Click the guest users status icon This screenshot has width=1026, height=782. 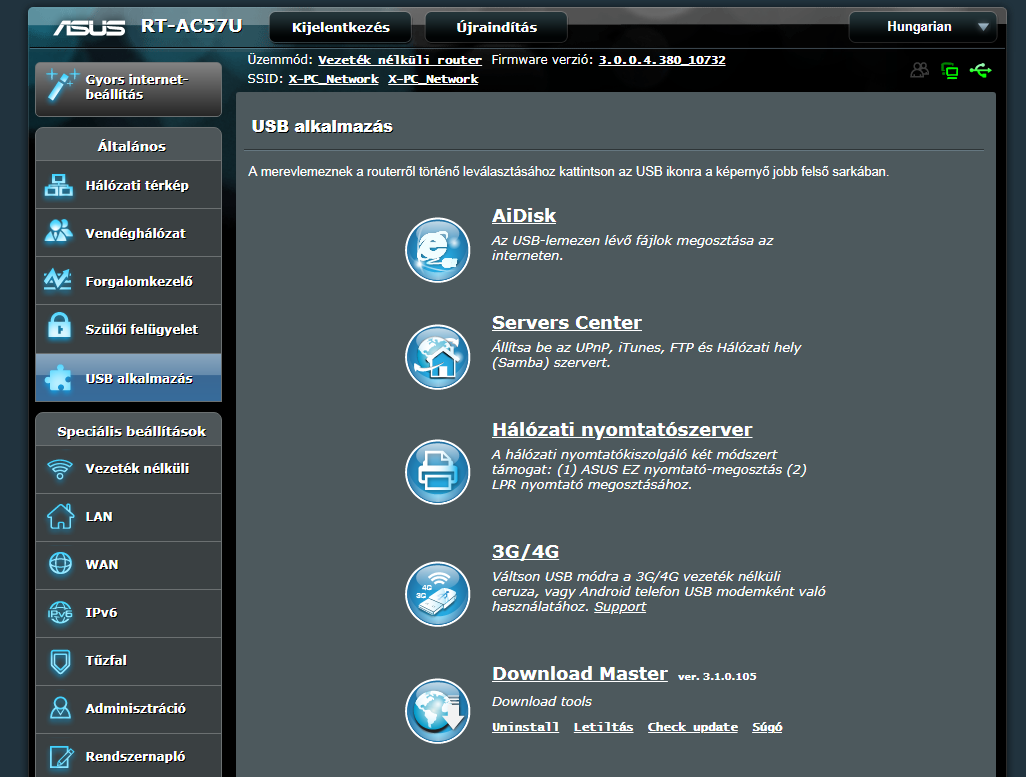[x=919, y=70]
